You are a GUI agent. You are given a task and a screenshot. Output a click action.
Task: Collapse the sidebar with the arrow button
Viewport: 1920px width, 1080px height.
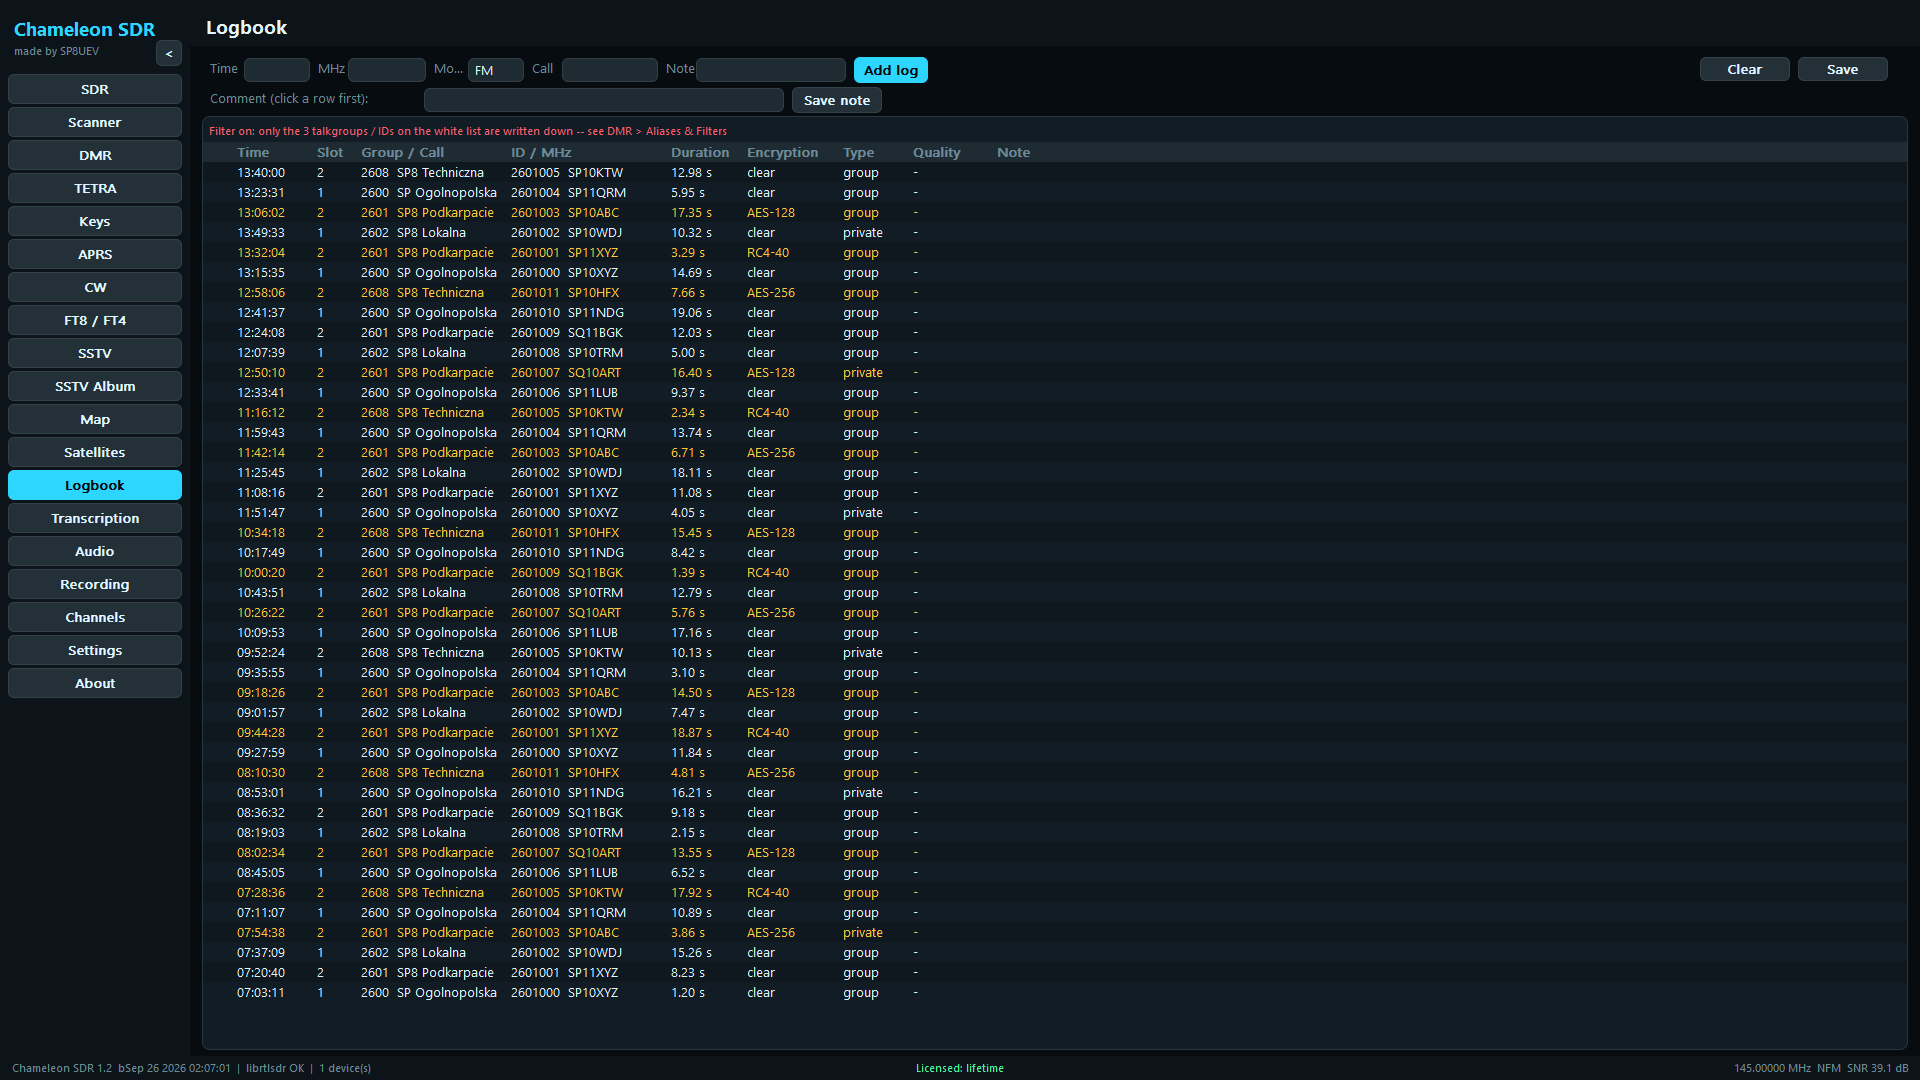click(x=168, y=54)
